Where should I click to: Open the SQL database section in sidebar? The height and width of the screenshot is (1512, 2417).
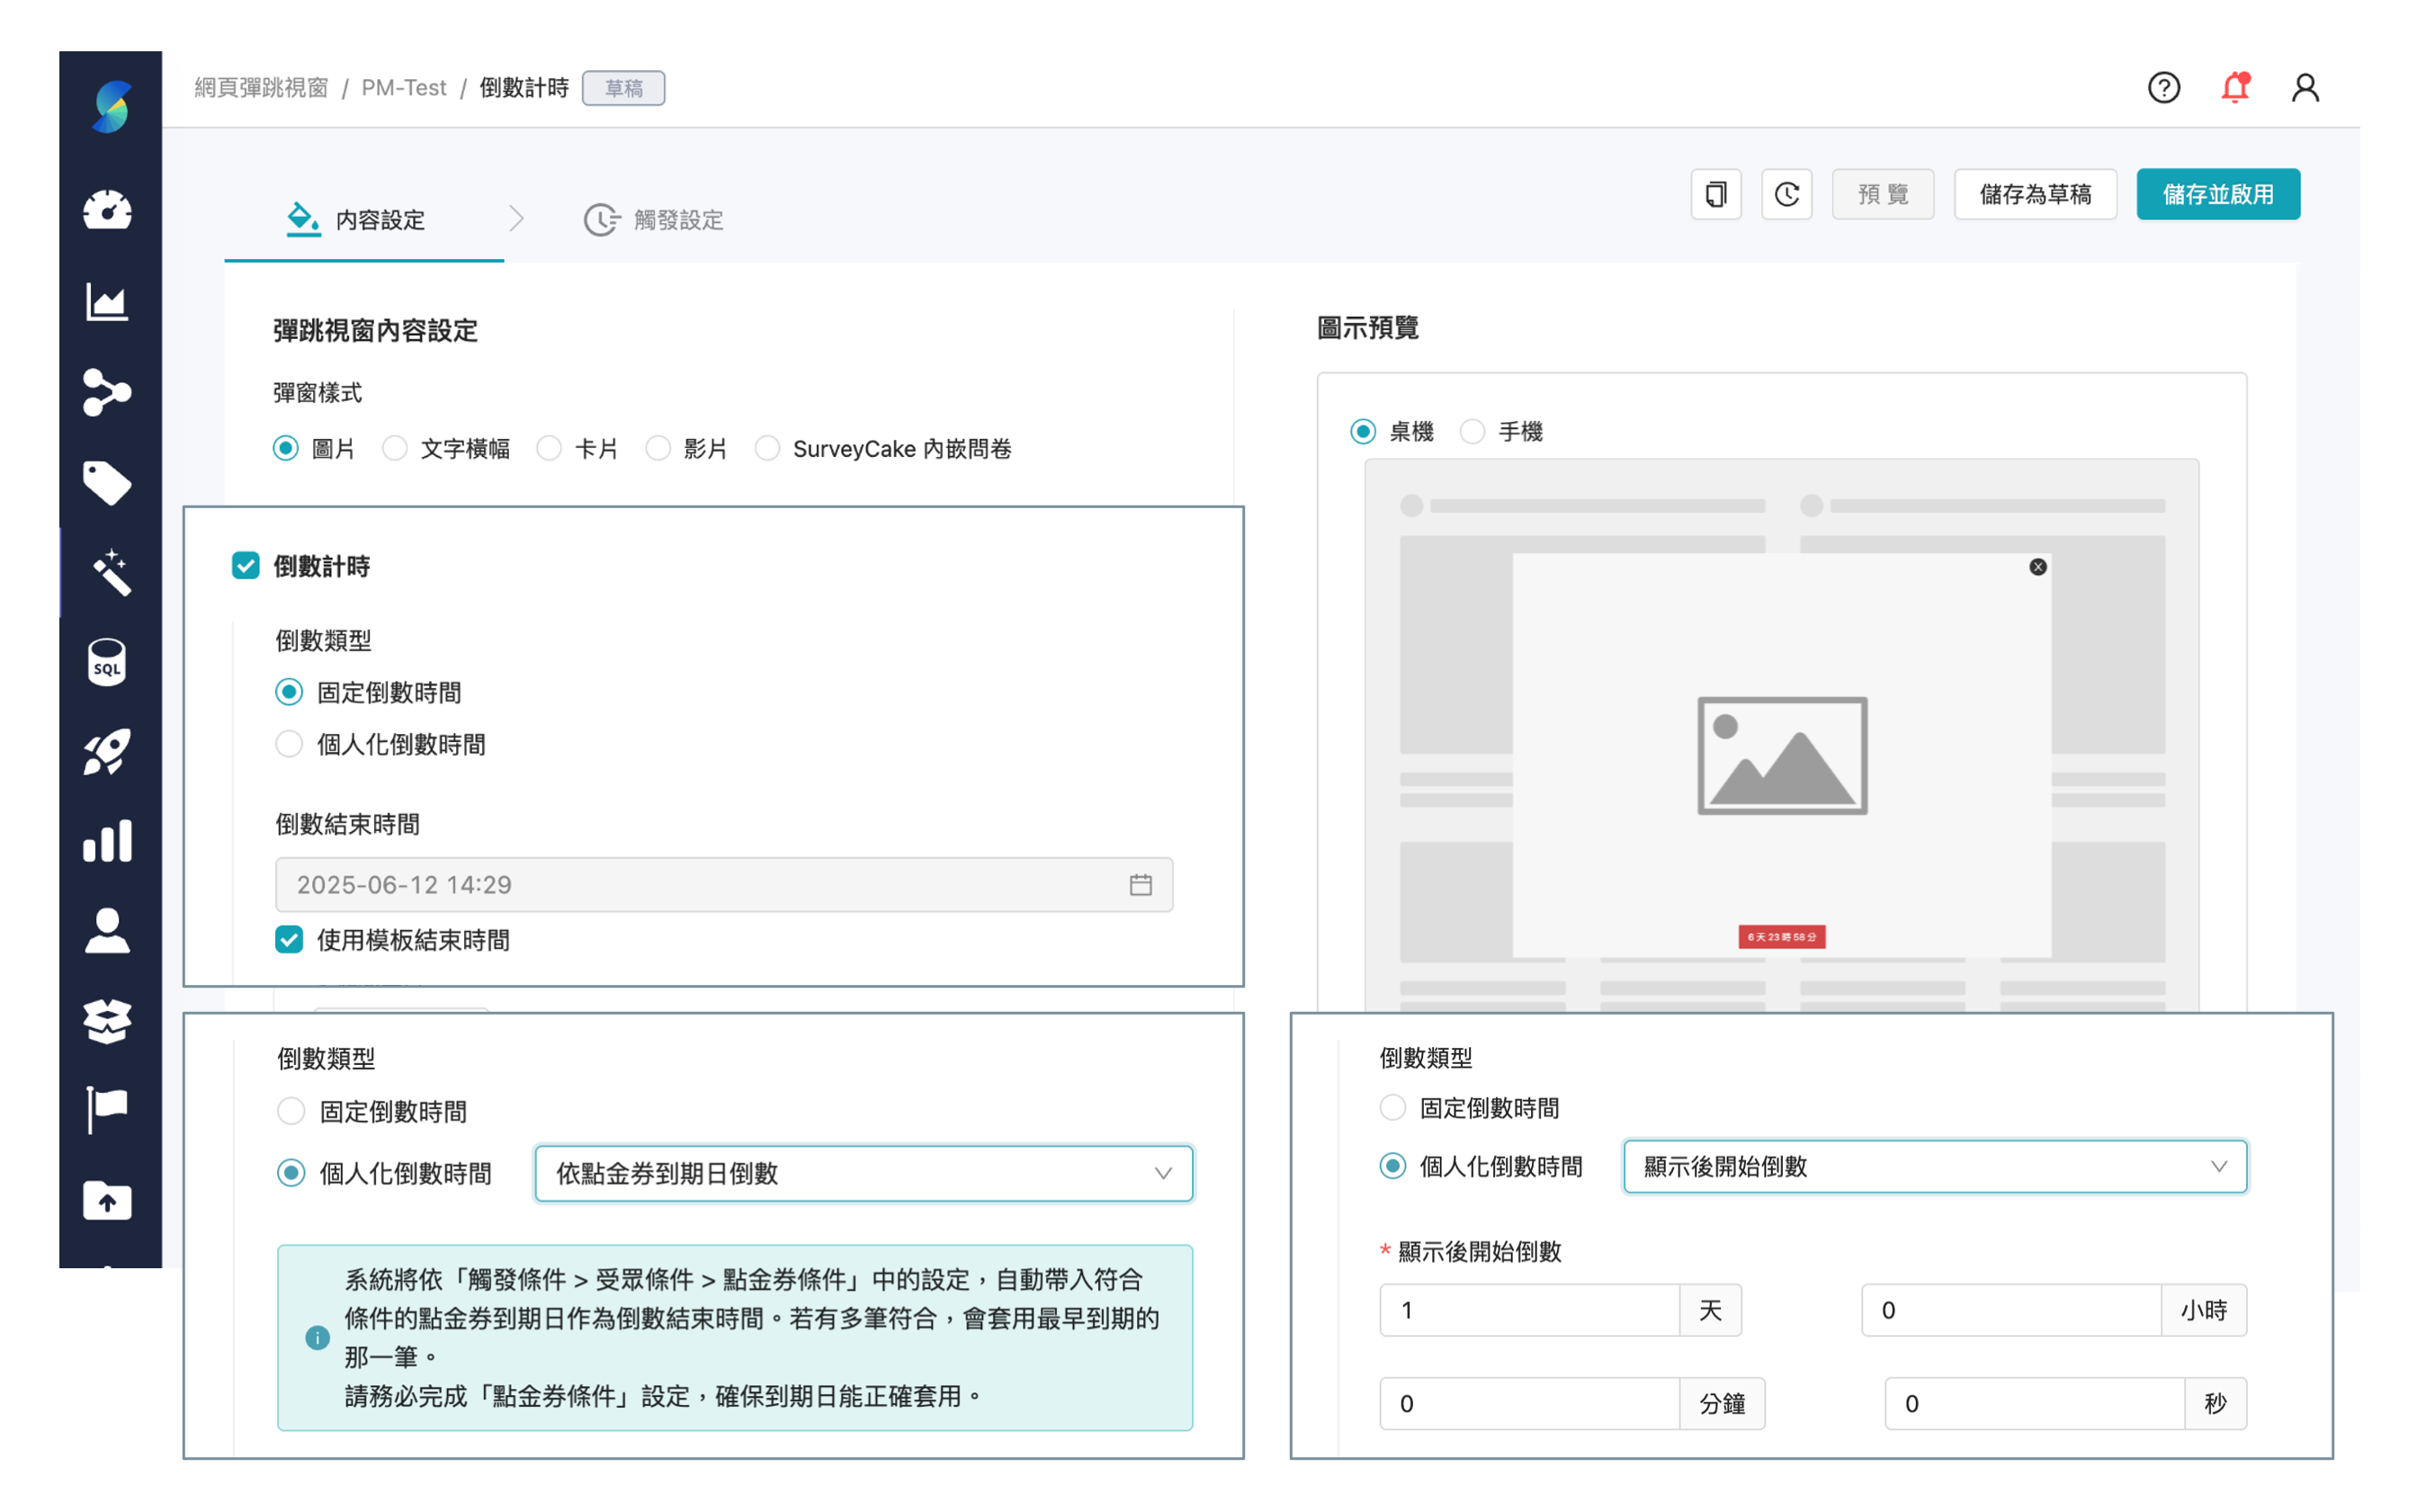point(106,662)
